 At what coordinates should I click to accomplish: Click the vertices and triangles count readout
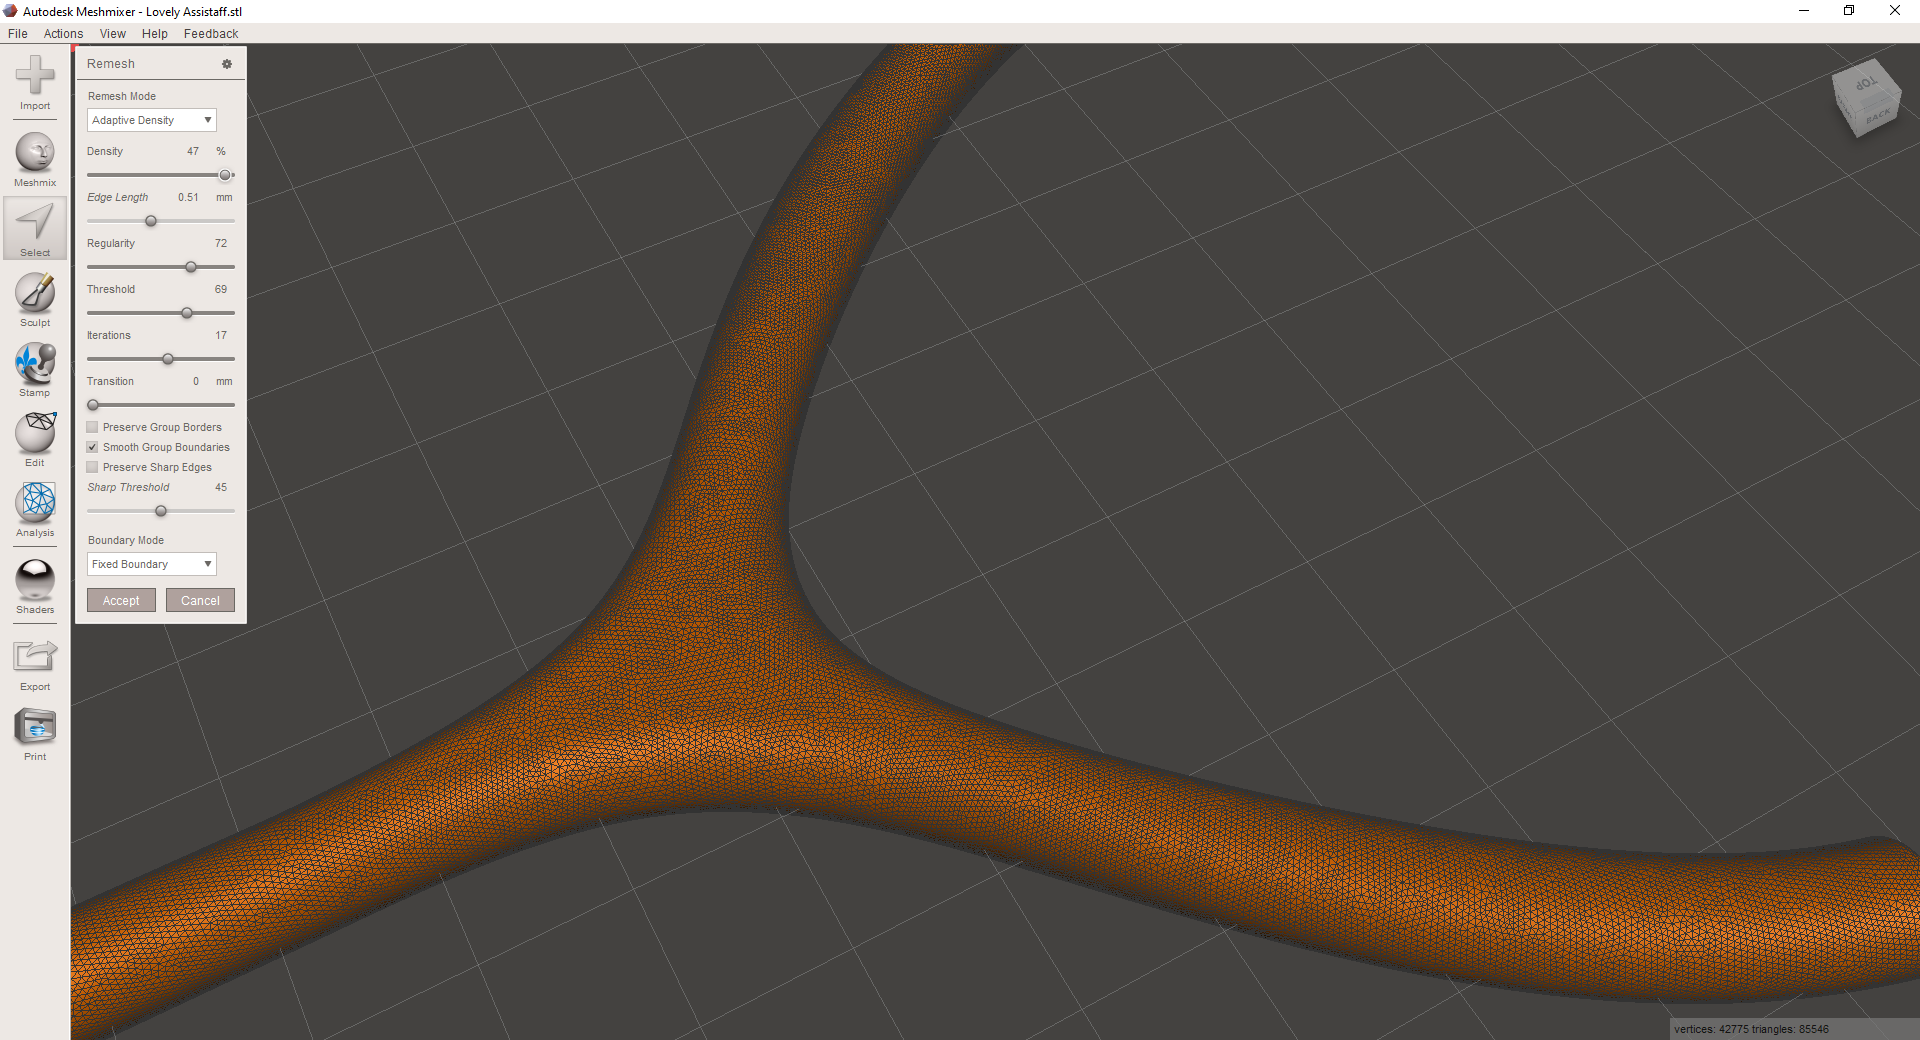tap(1751, 1029)
